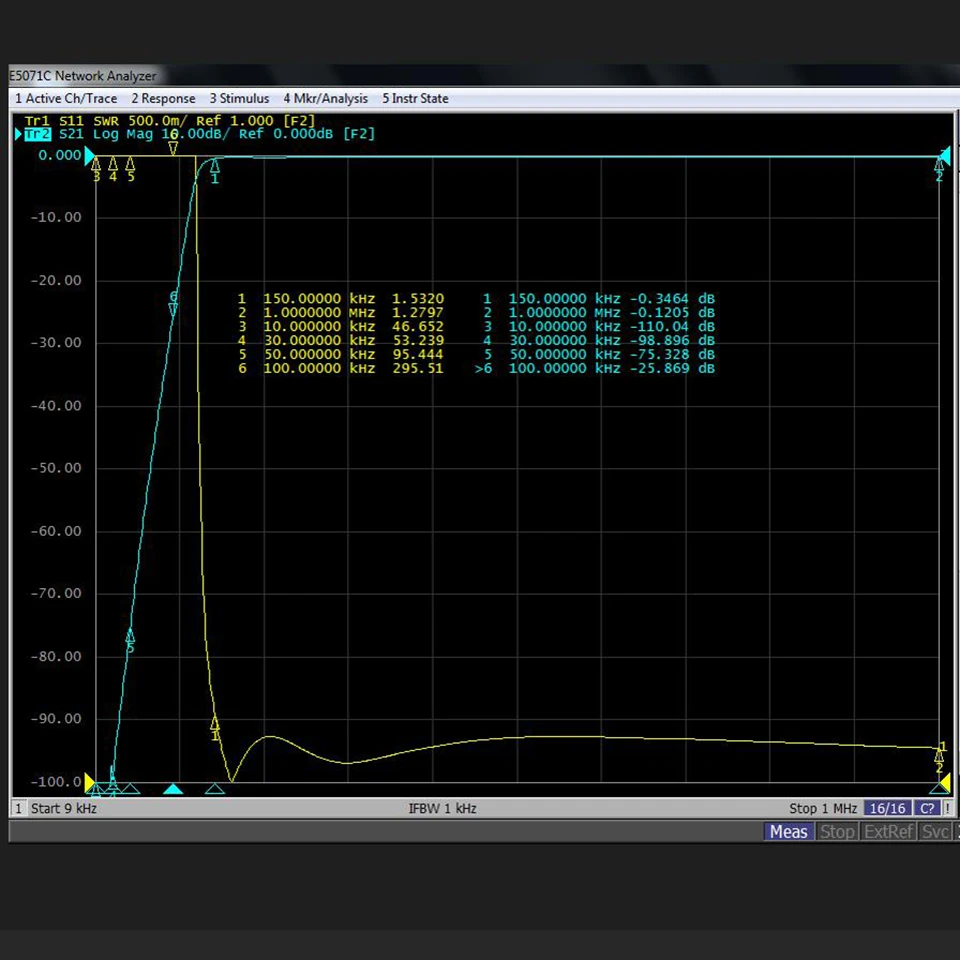Click the Meas status indicator
Image resolution: width=960 pixels, height=960 pixels.
click(789, 831)
